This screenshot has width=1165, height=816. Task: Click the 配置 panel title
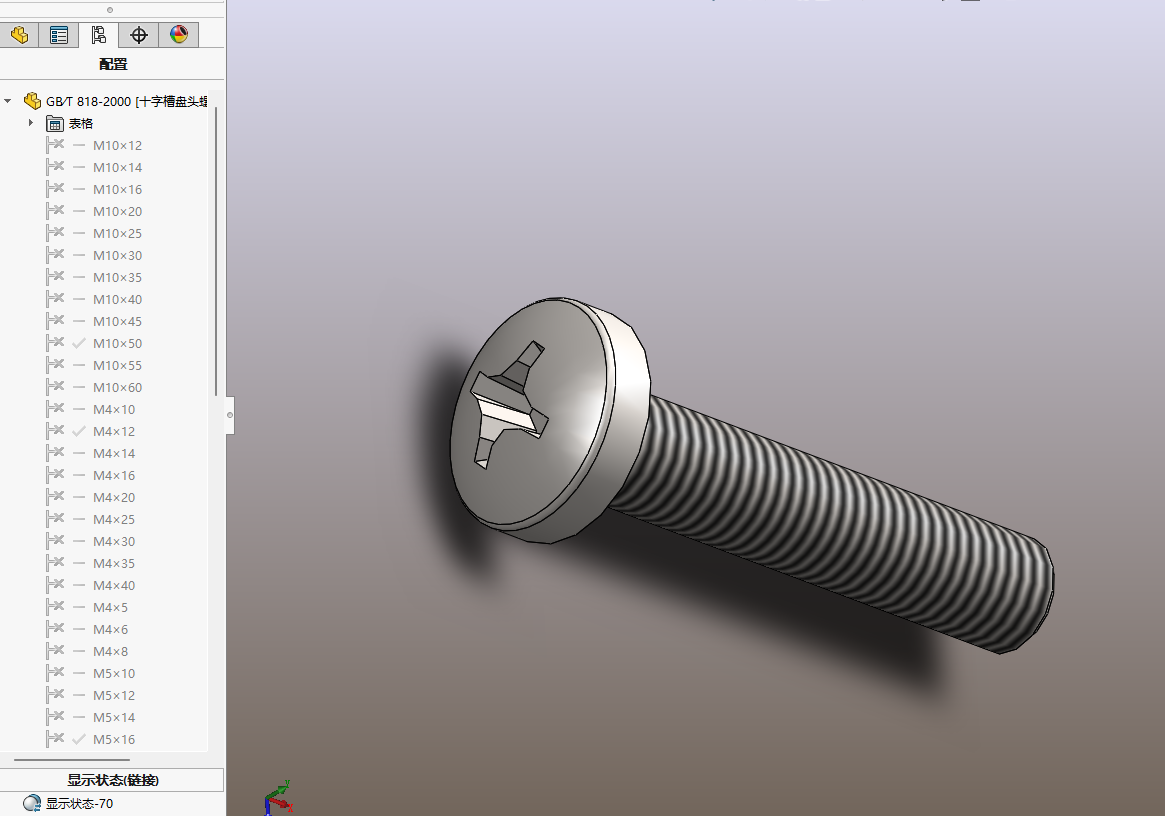click(113, 65)
